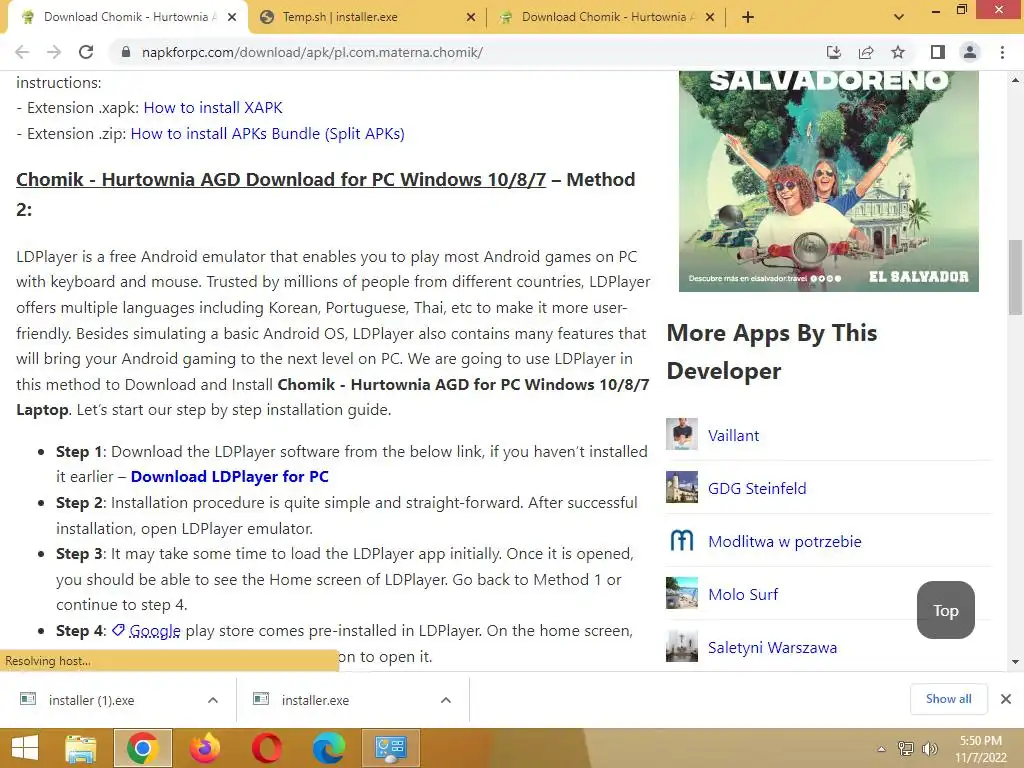Open the Chrome profile avatar
Screen dimensions: 1024x768
(970, 52)
